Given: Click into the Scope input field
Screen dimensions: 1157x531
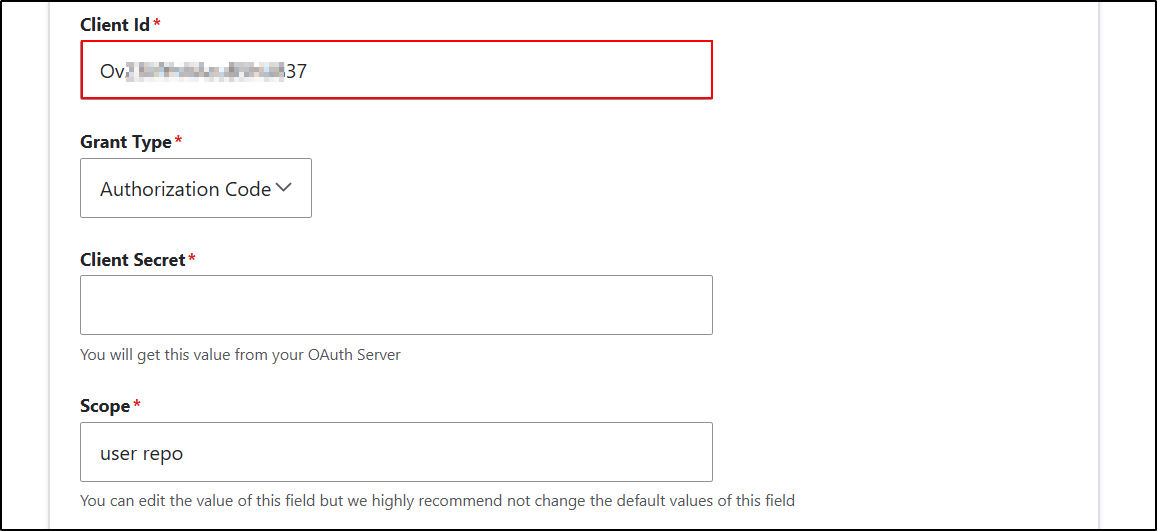Looking at the screenshot, I should (x=396, y=452).
